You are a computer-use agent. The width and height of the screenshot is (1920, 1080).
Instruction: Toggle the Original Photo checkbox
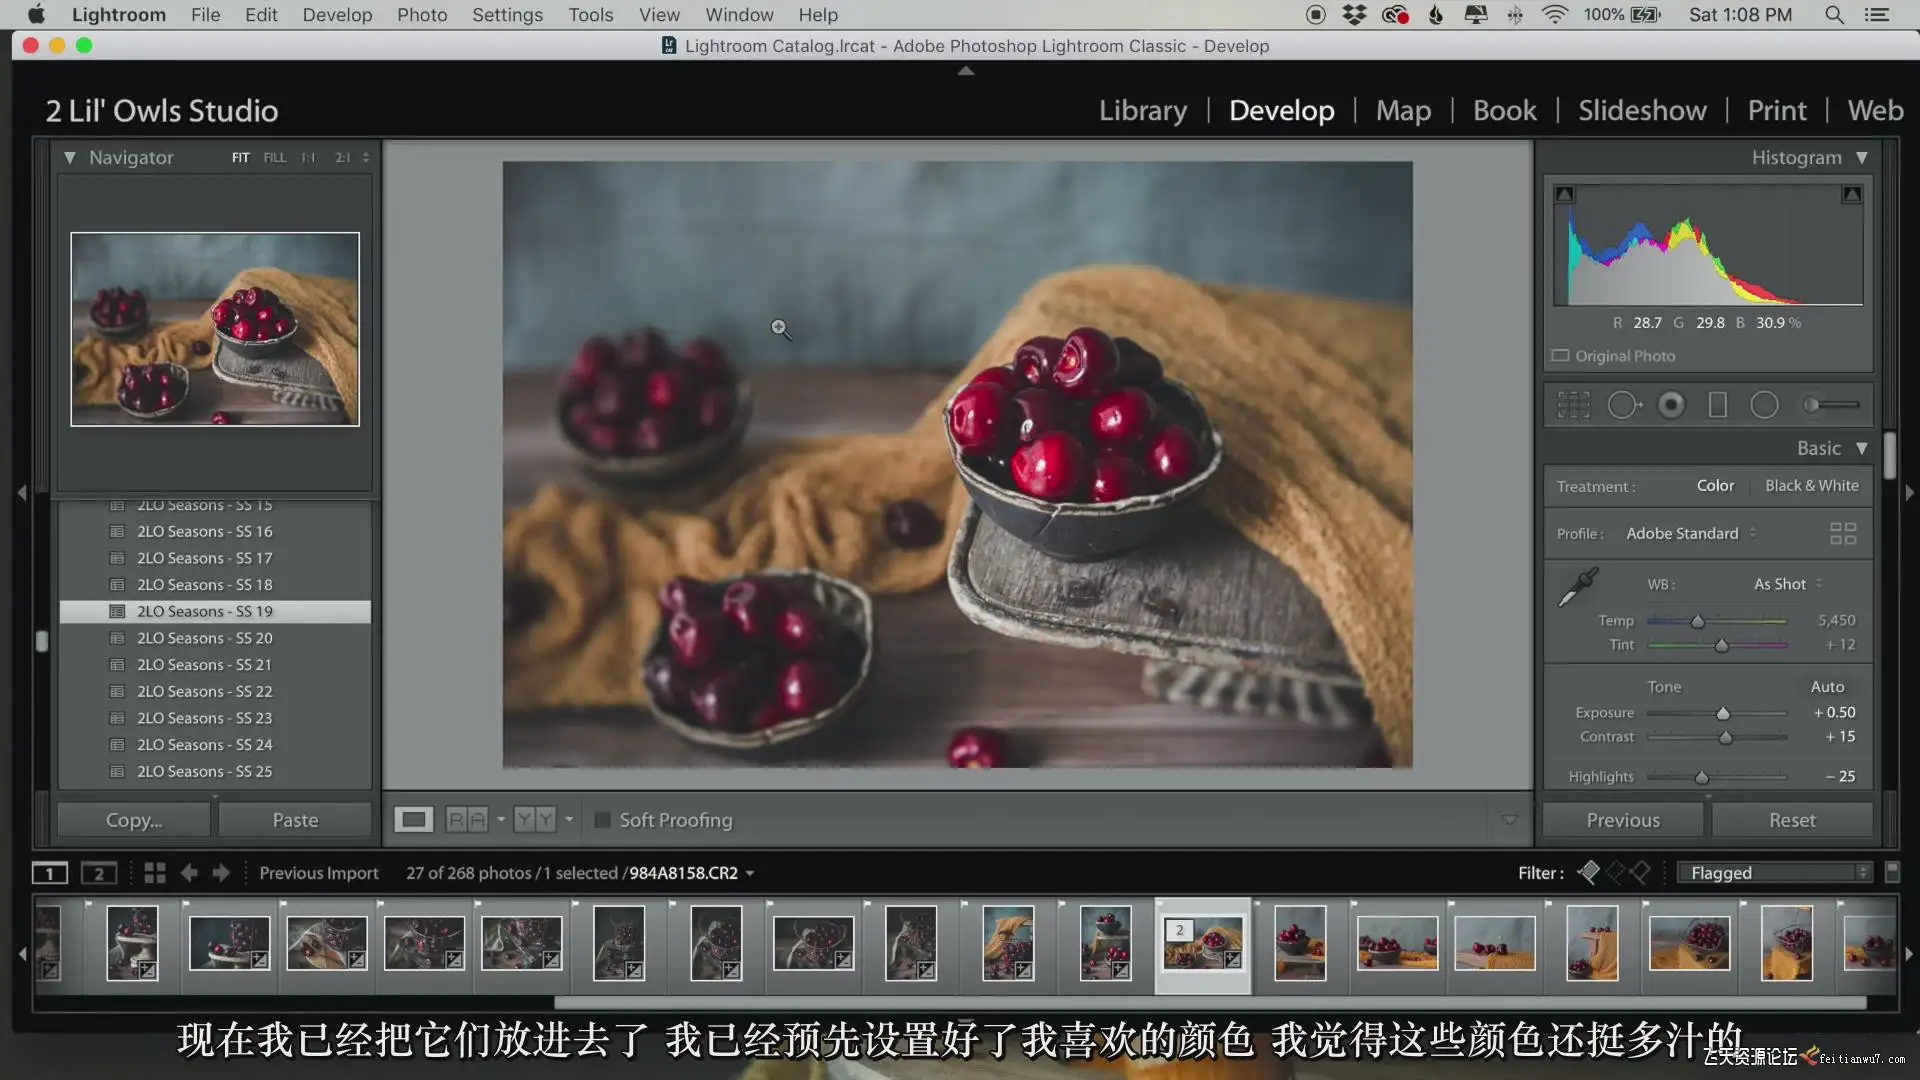tap(1560, 356)
